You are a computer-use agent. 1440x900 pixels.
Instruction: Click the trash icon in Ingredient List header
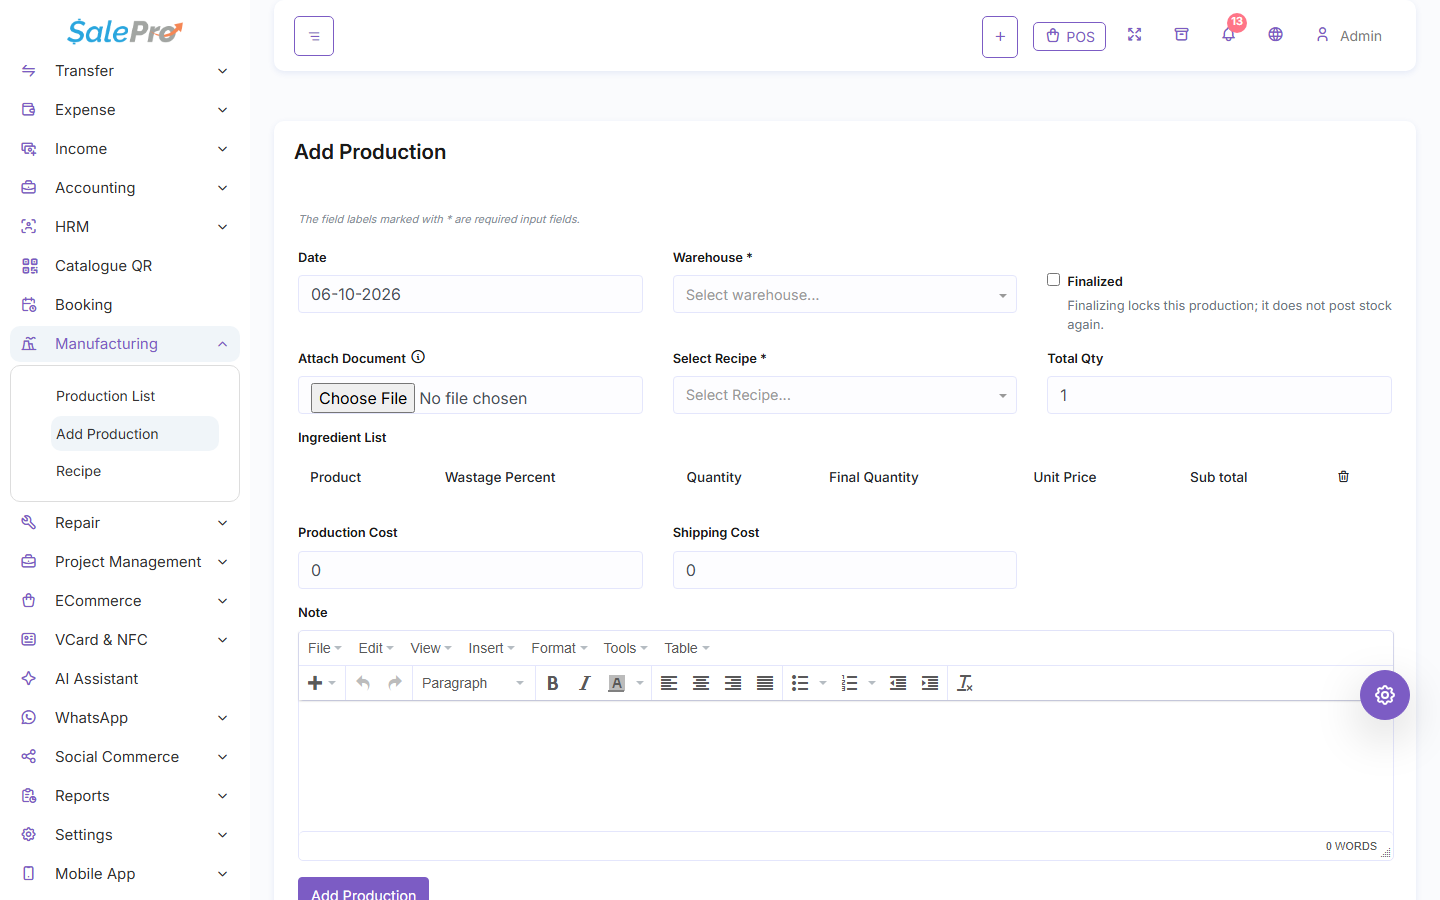(x=1343, y=477)
